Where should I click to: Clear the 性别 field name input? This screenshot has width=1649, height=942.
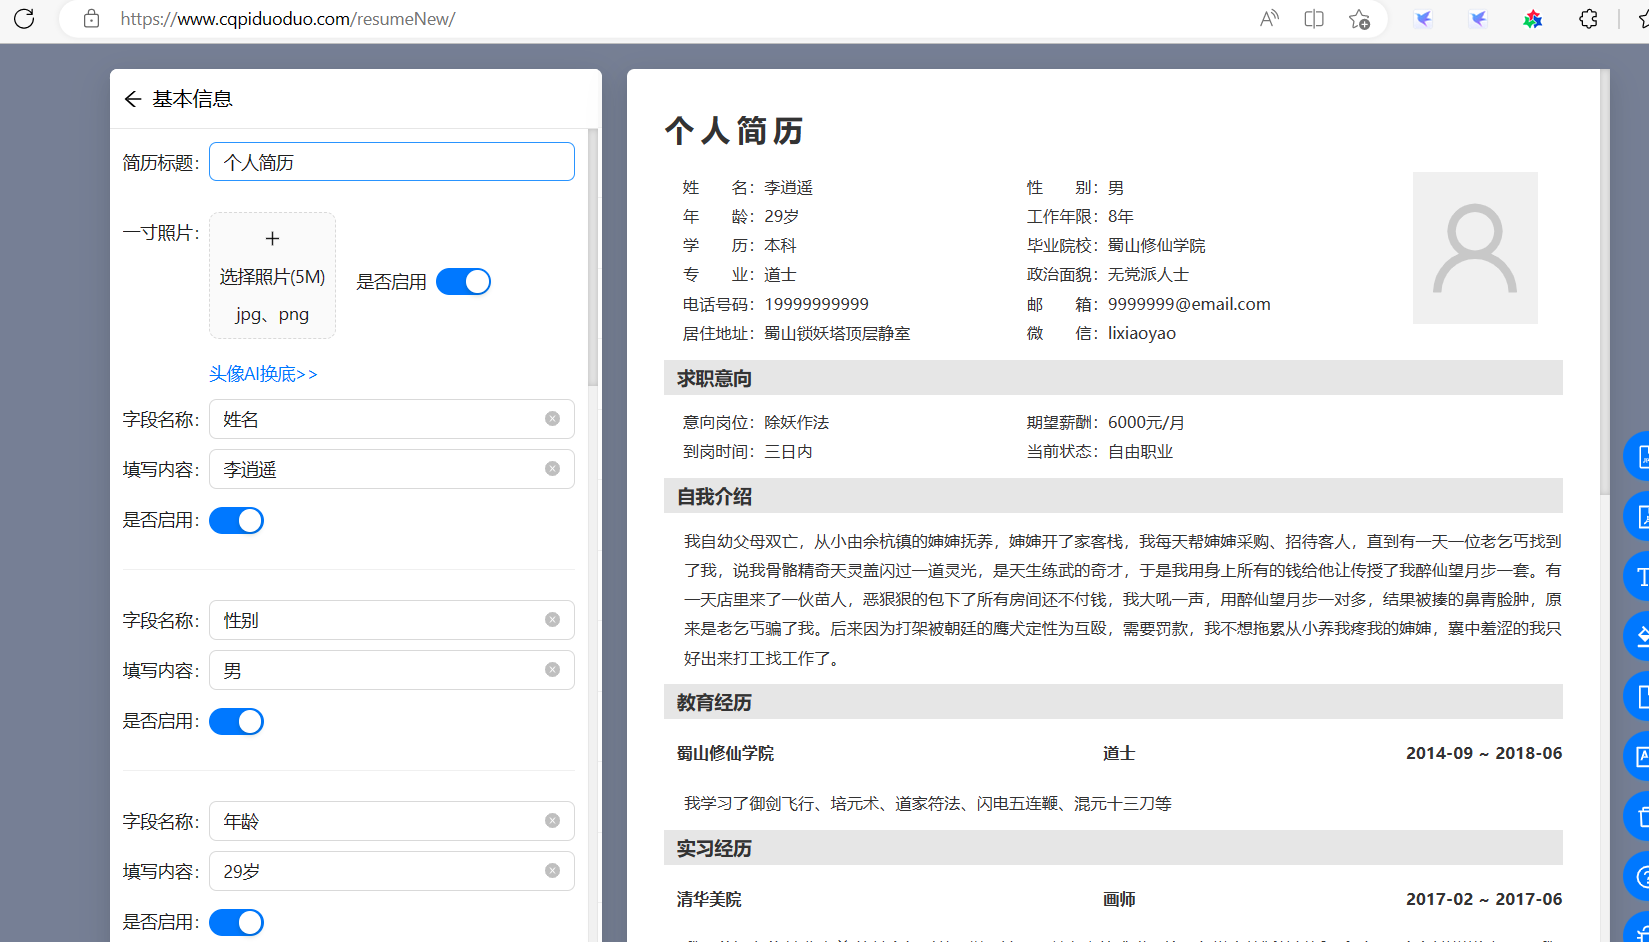click(552, 620)
